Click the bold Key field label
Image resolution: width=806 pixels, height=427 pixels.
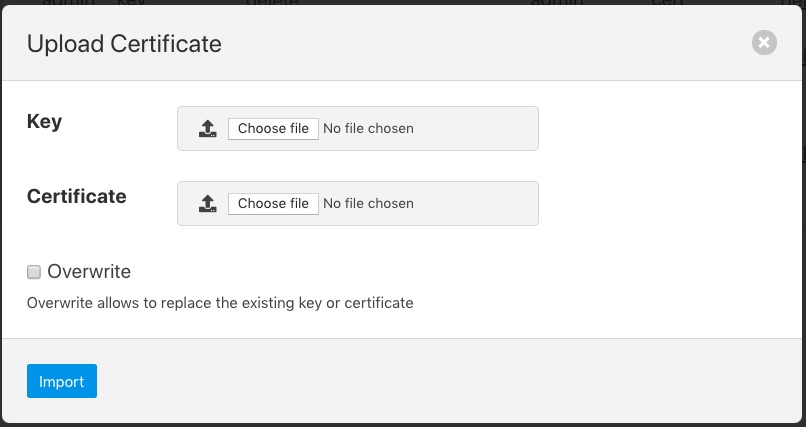click(44, 122)
